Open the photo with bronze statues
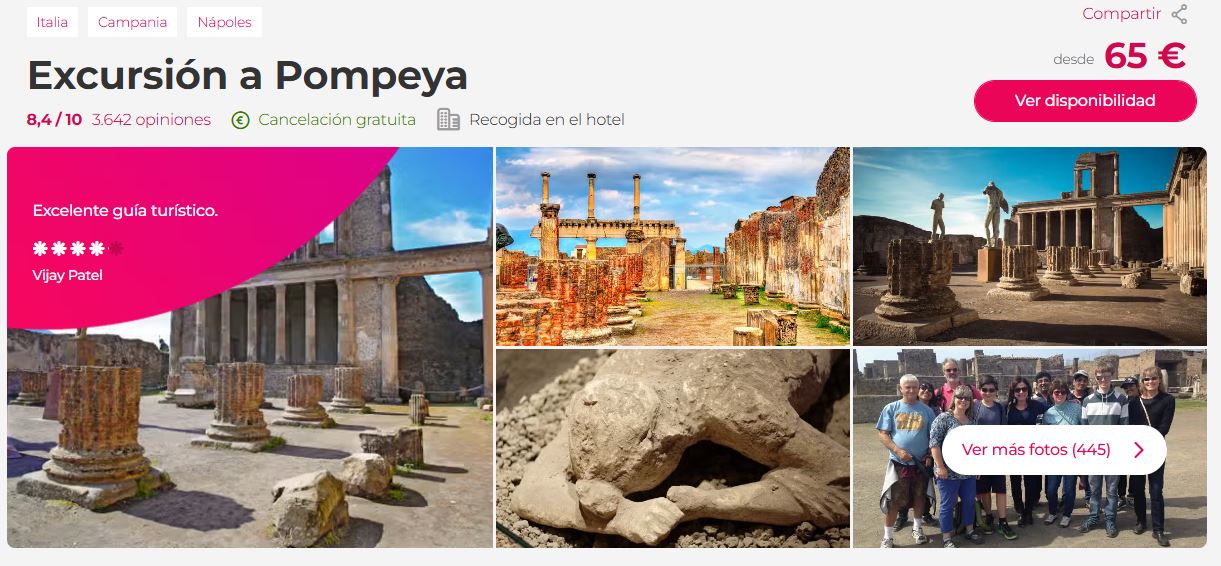The height and width of the screenshot is (566, 1221). (x=1030, y=246)
